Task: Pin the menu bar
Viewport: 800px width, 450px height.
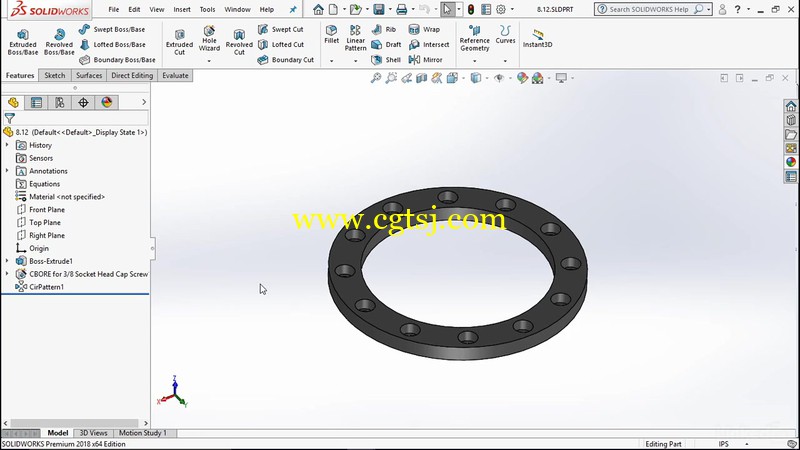Action: pyautogui.click(x=293, y=9)
